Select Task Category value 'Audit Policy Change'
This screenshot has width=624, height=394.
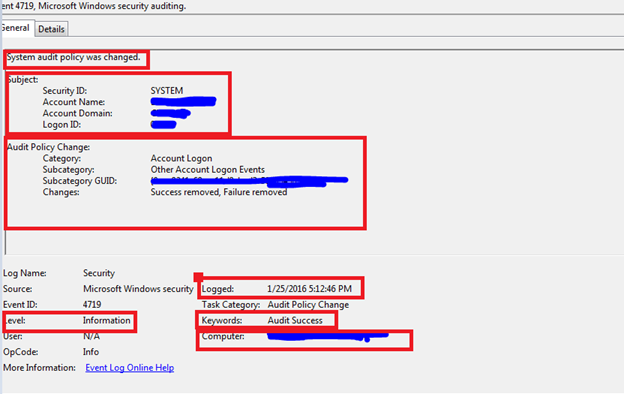(308, 305)
